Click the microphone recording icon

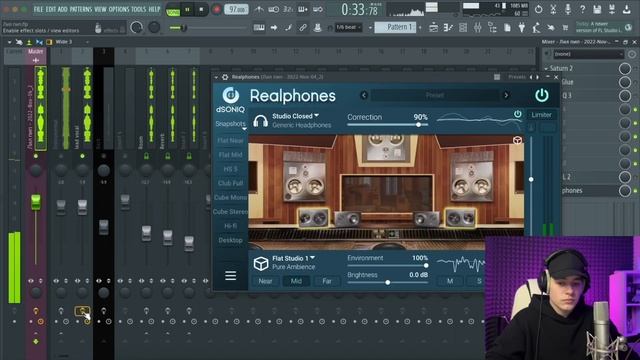pyautogui.click(x=568, y=9)
